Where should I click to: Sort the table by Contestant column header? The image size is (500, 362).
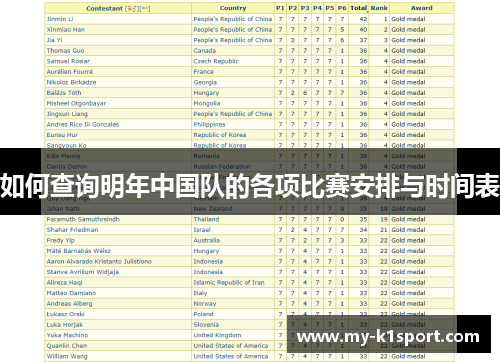point(104,9)
